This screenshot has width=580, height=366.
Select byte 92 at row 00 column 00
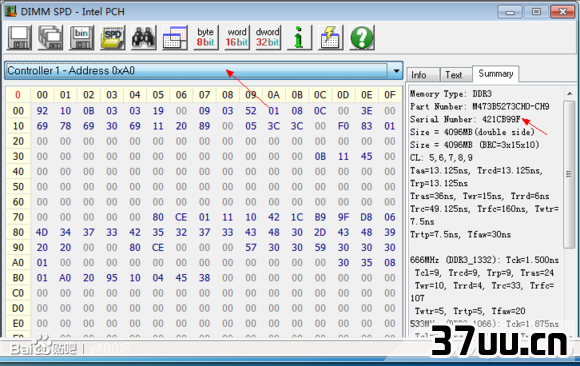pos(42,111)
